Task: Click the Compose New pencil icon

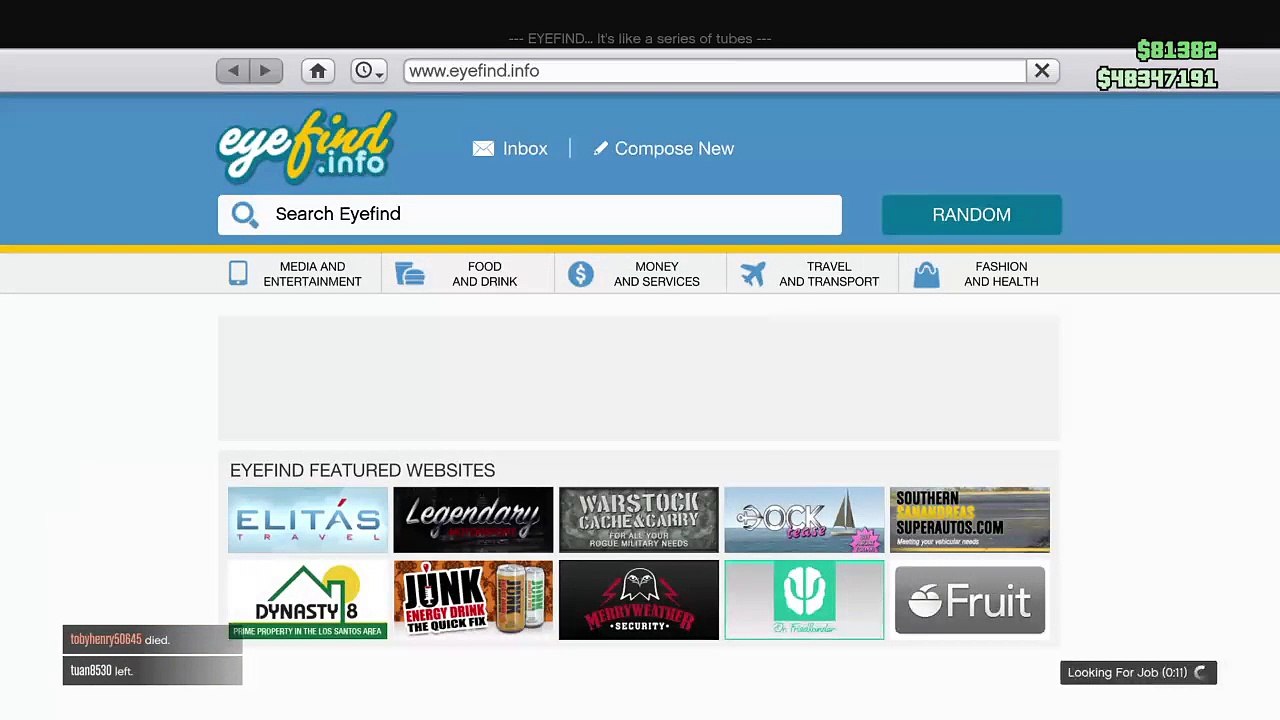Action: click(600, 149)
